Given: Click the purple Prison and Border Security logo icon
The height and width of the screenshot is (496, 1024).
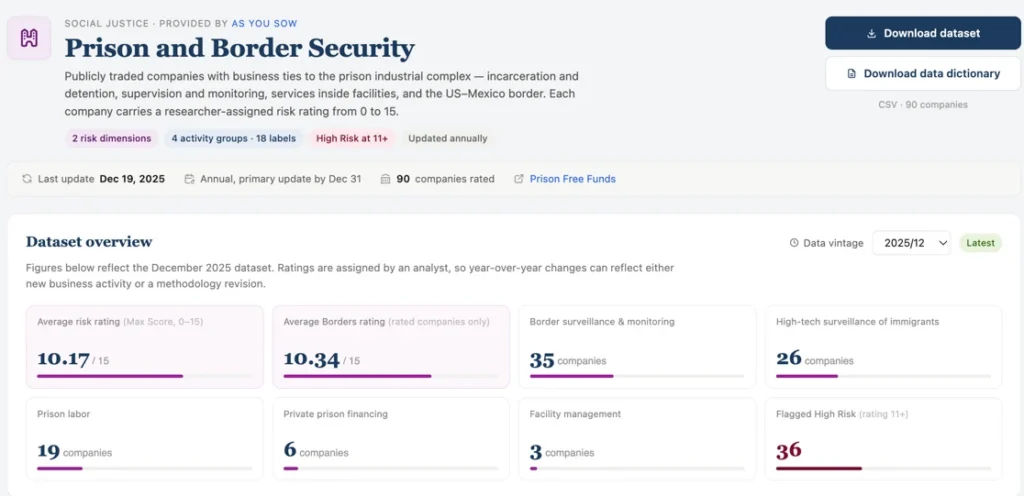Looking at the screenshot, I should 29,38.
